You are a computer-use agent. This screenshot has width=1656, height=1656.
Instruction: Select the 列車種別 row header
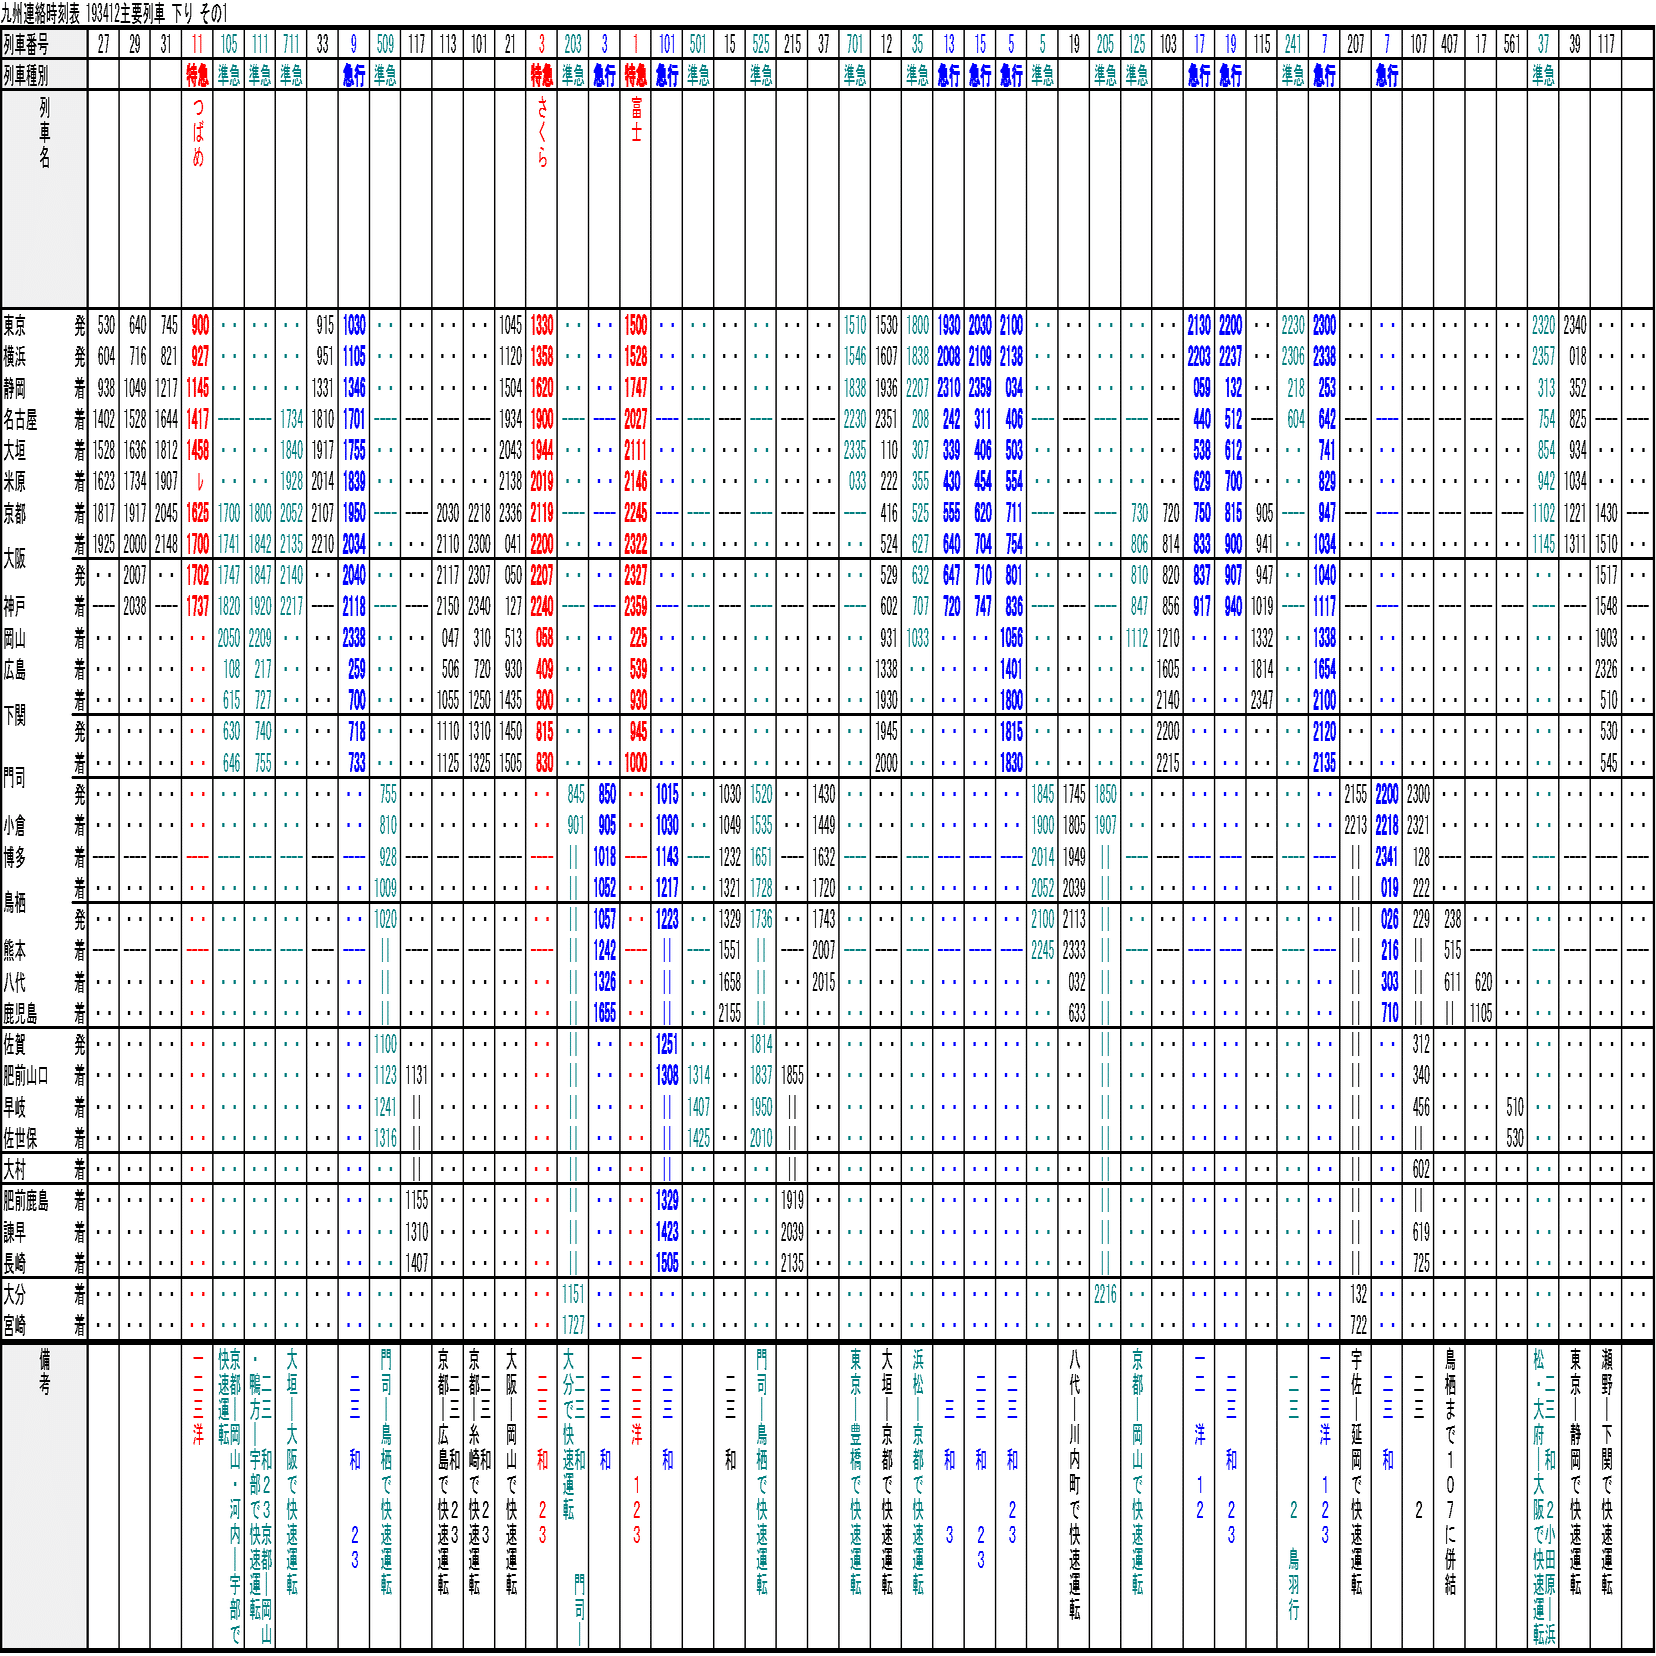coord(26,75)
